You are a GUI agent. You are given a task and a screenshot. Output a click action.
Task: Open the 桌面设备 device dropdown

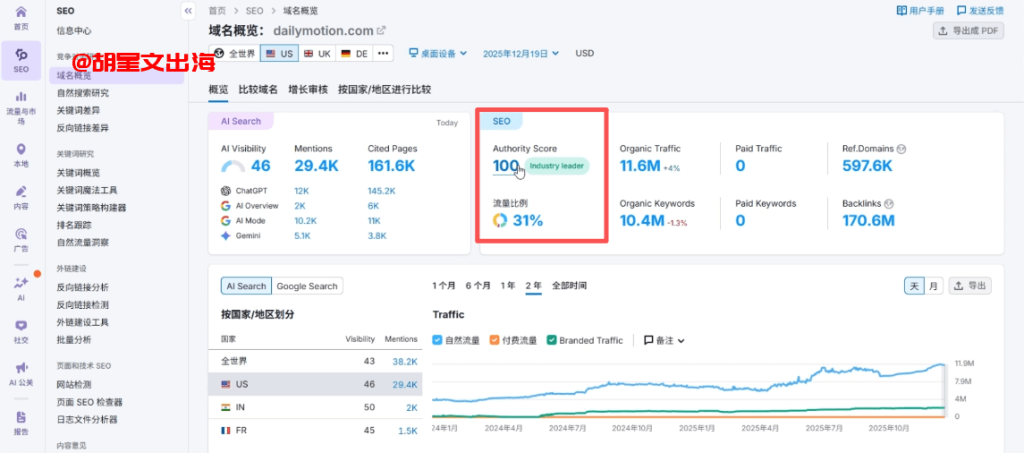(x=438, y=54)
